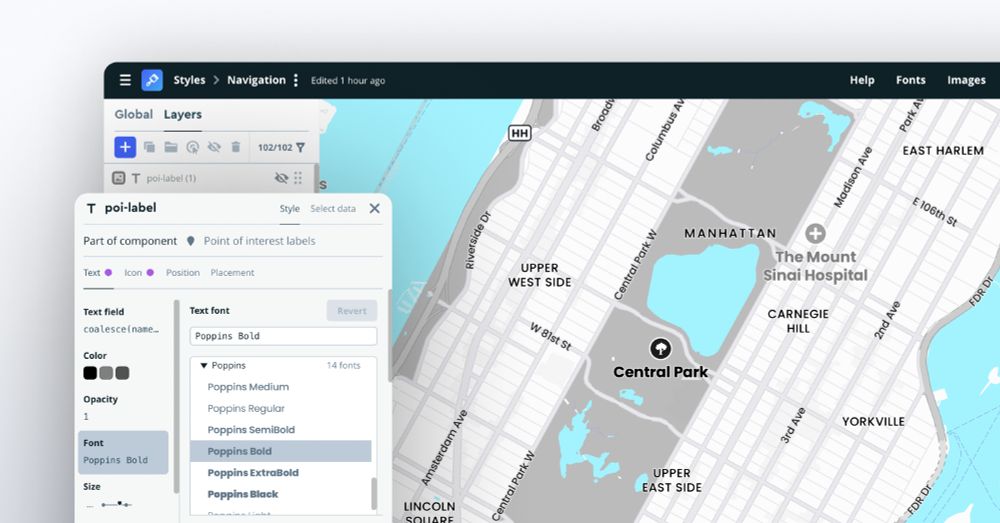The height and width of the screenshot is (523, 1000).
Task: Click the poi-label (1) layer row
Action: 210,178
